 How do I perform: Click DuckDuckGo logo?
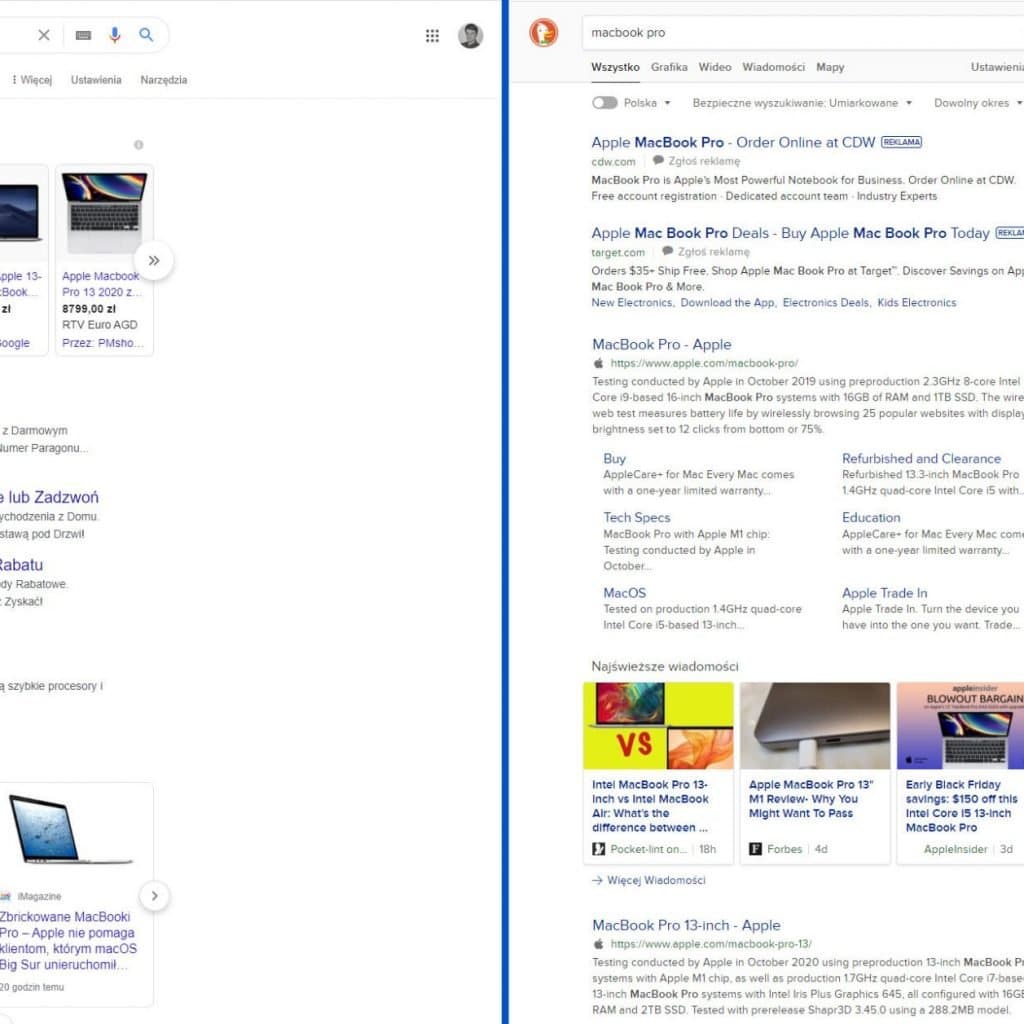click(543, 33)
